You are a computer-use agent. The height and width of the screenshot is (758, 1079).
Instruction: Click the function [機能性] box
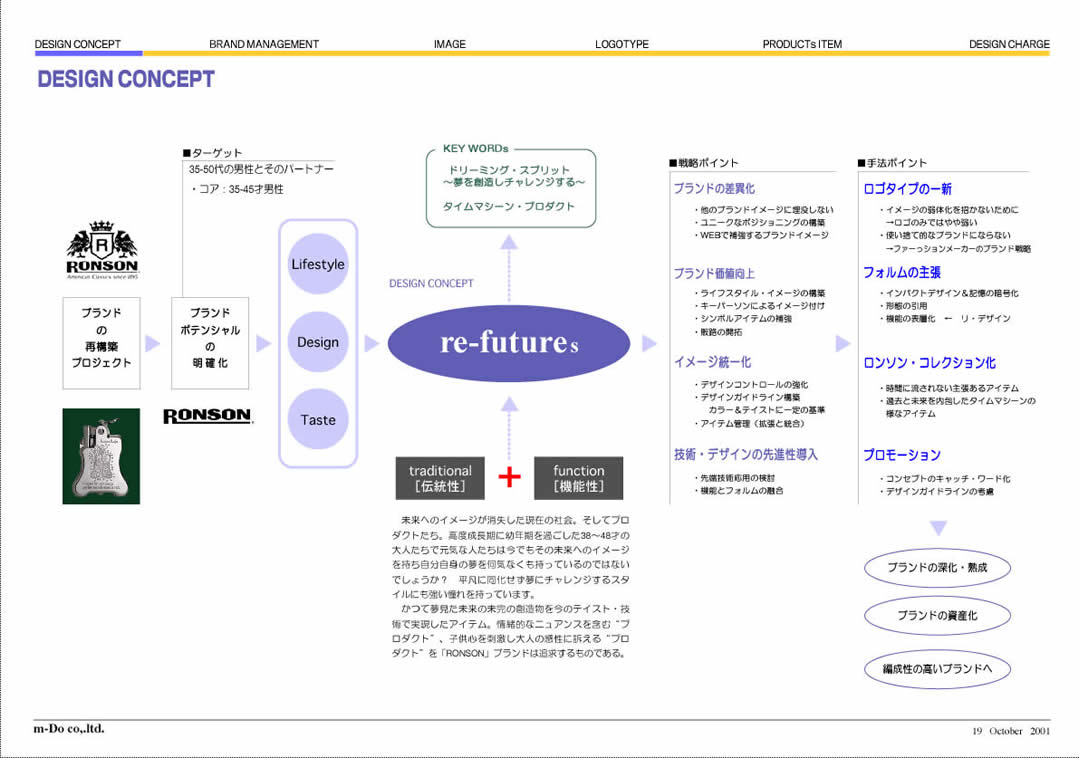(x=578, y=478)
